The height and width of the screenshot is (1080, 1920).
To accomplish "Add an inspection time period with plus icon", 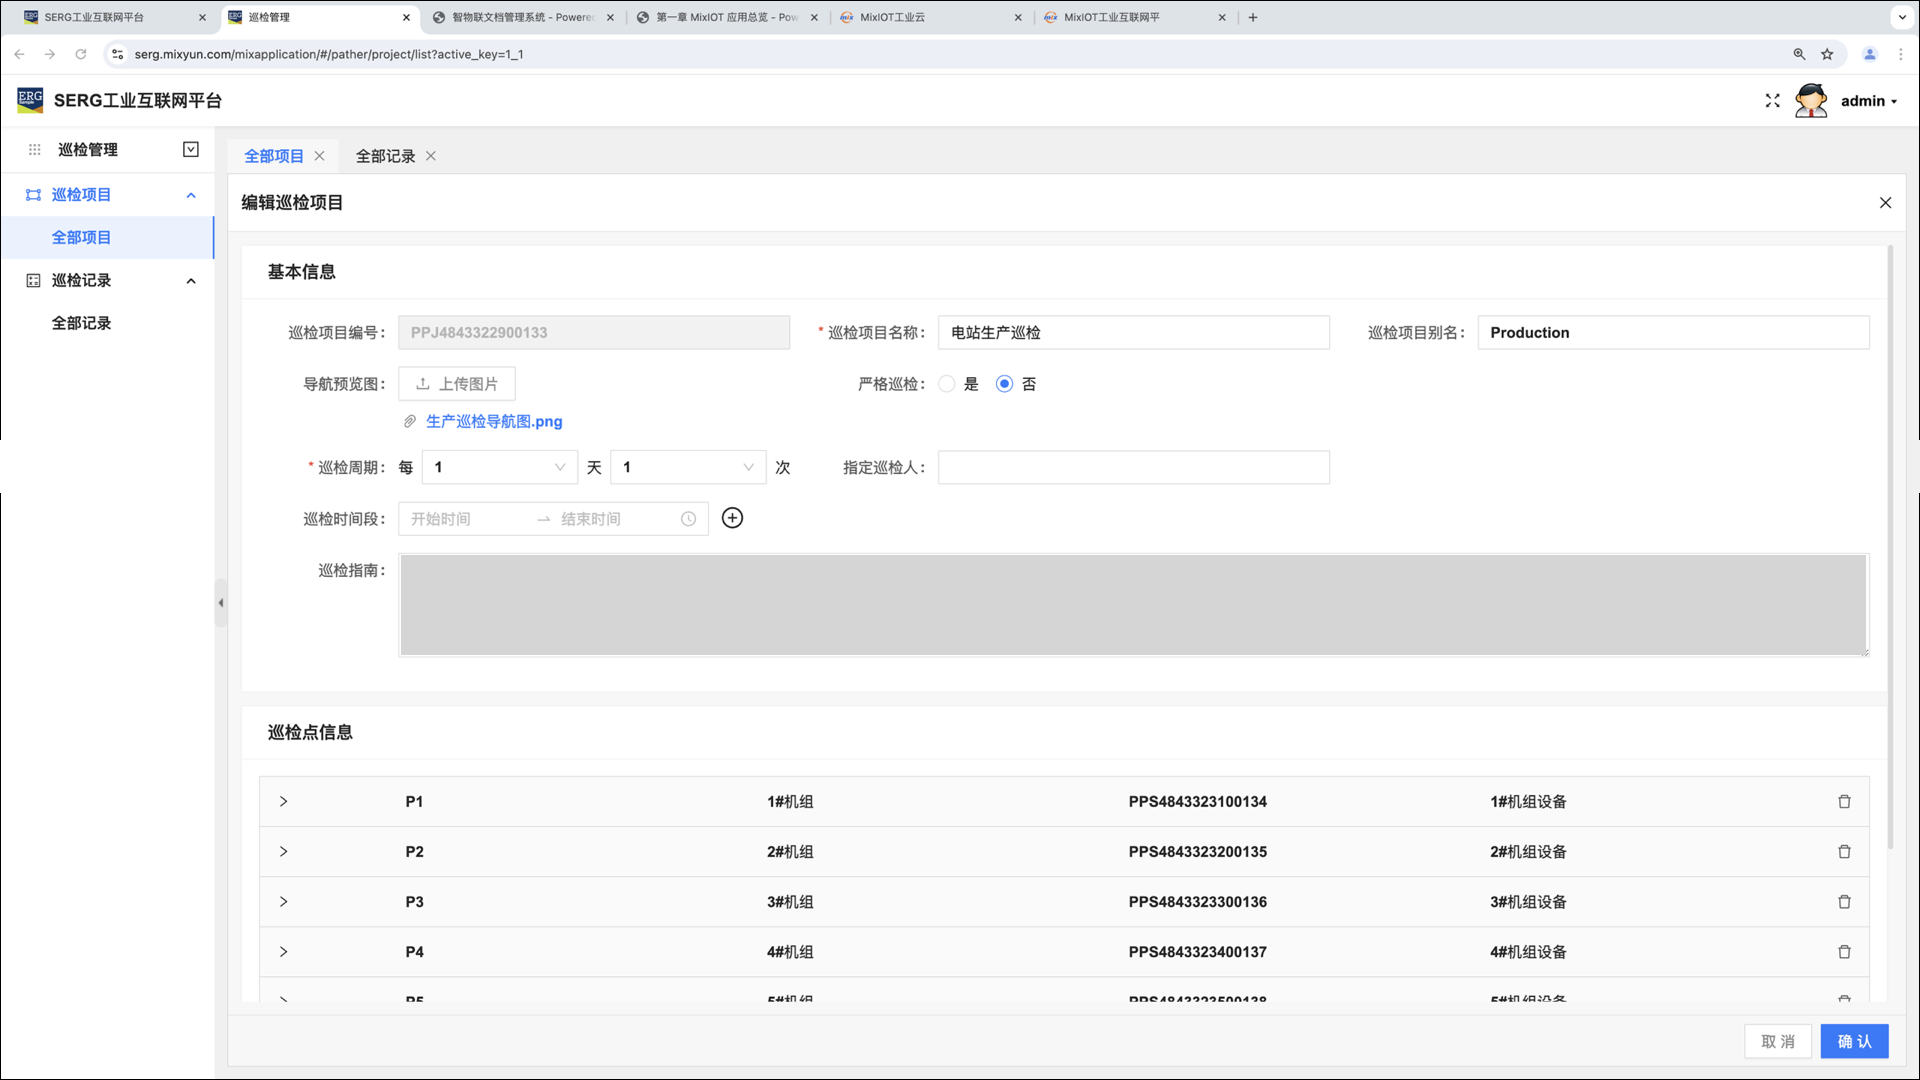I will [x=732, y=518].
